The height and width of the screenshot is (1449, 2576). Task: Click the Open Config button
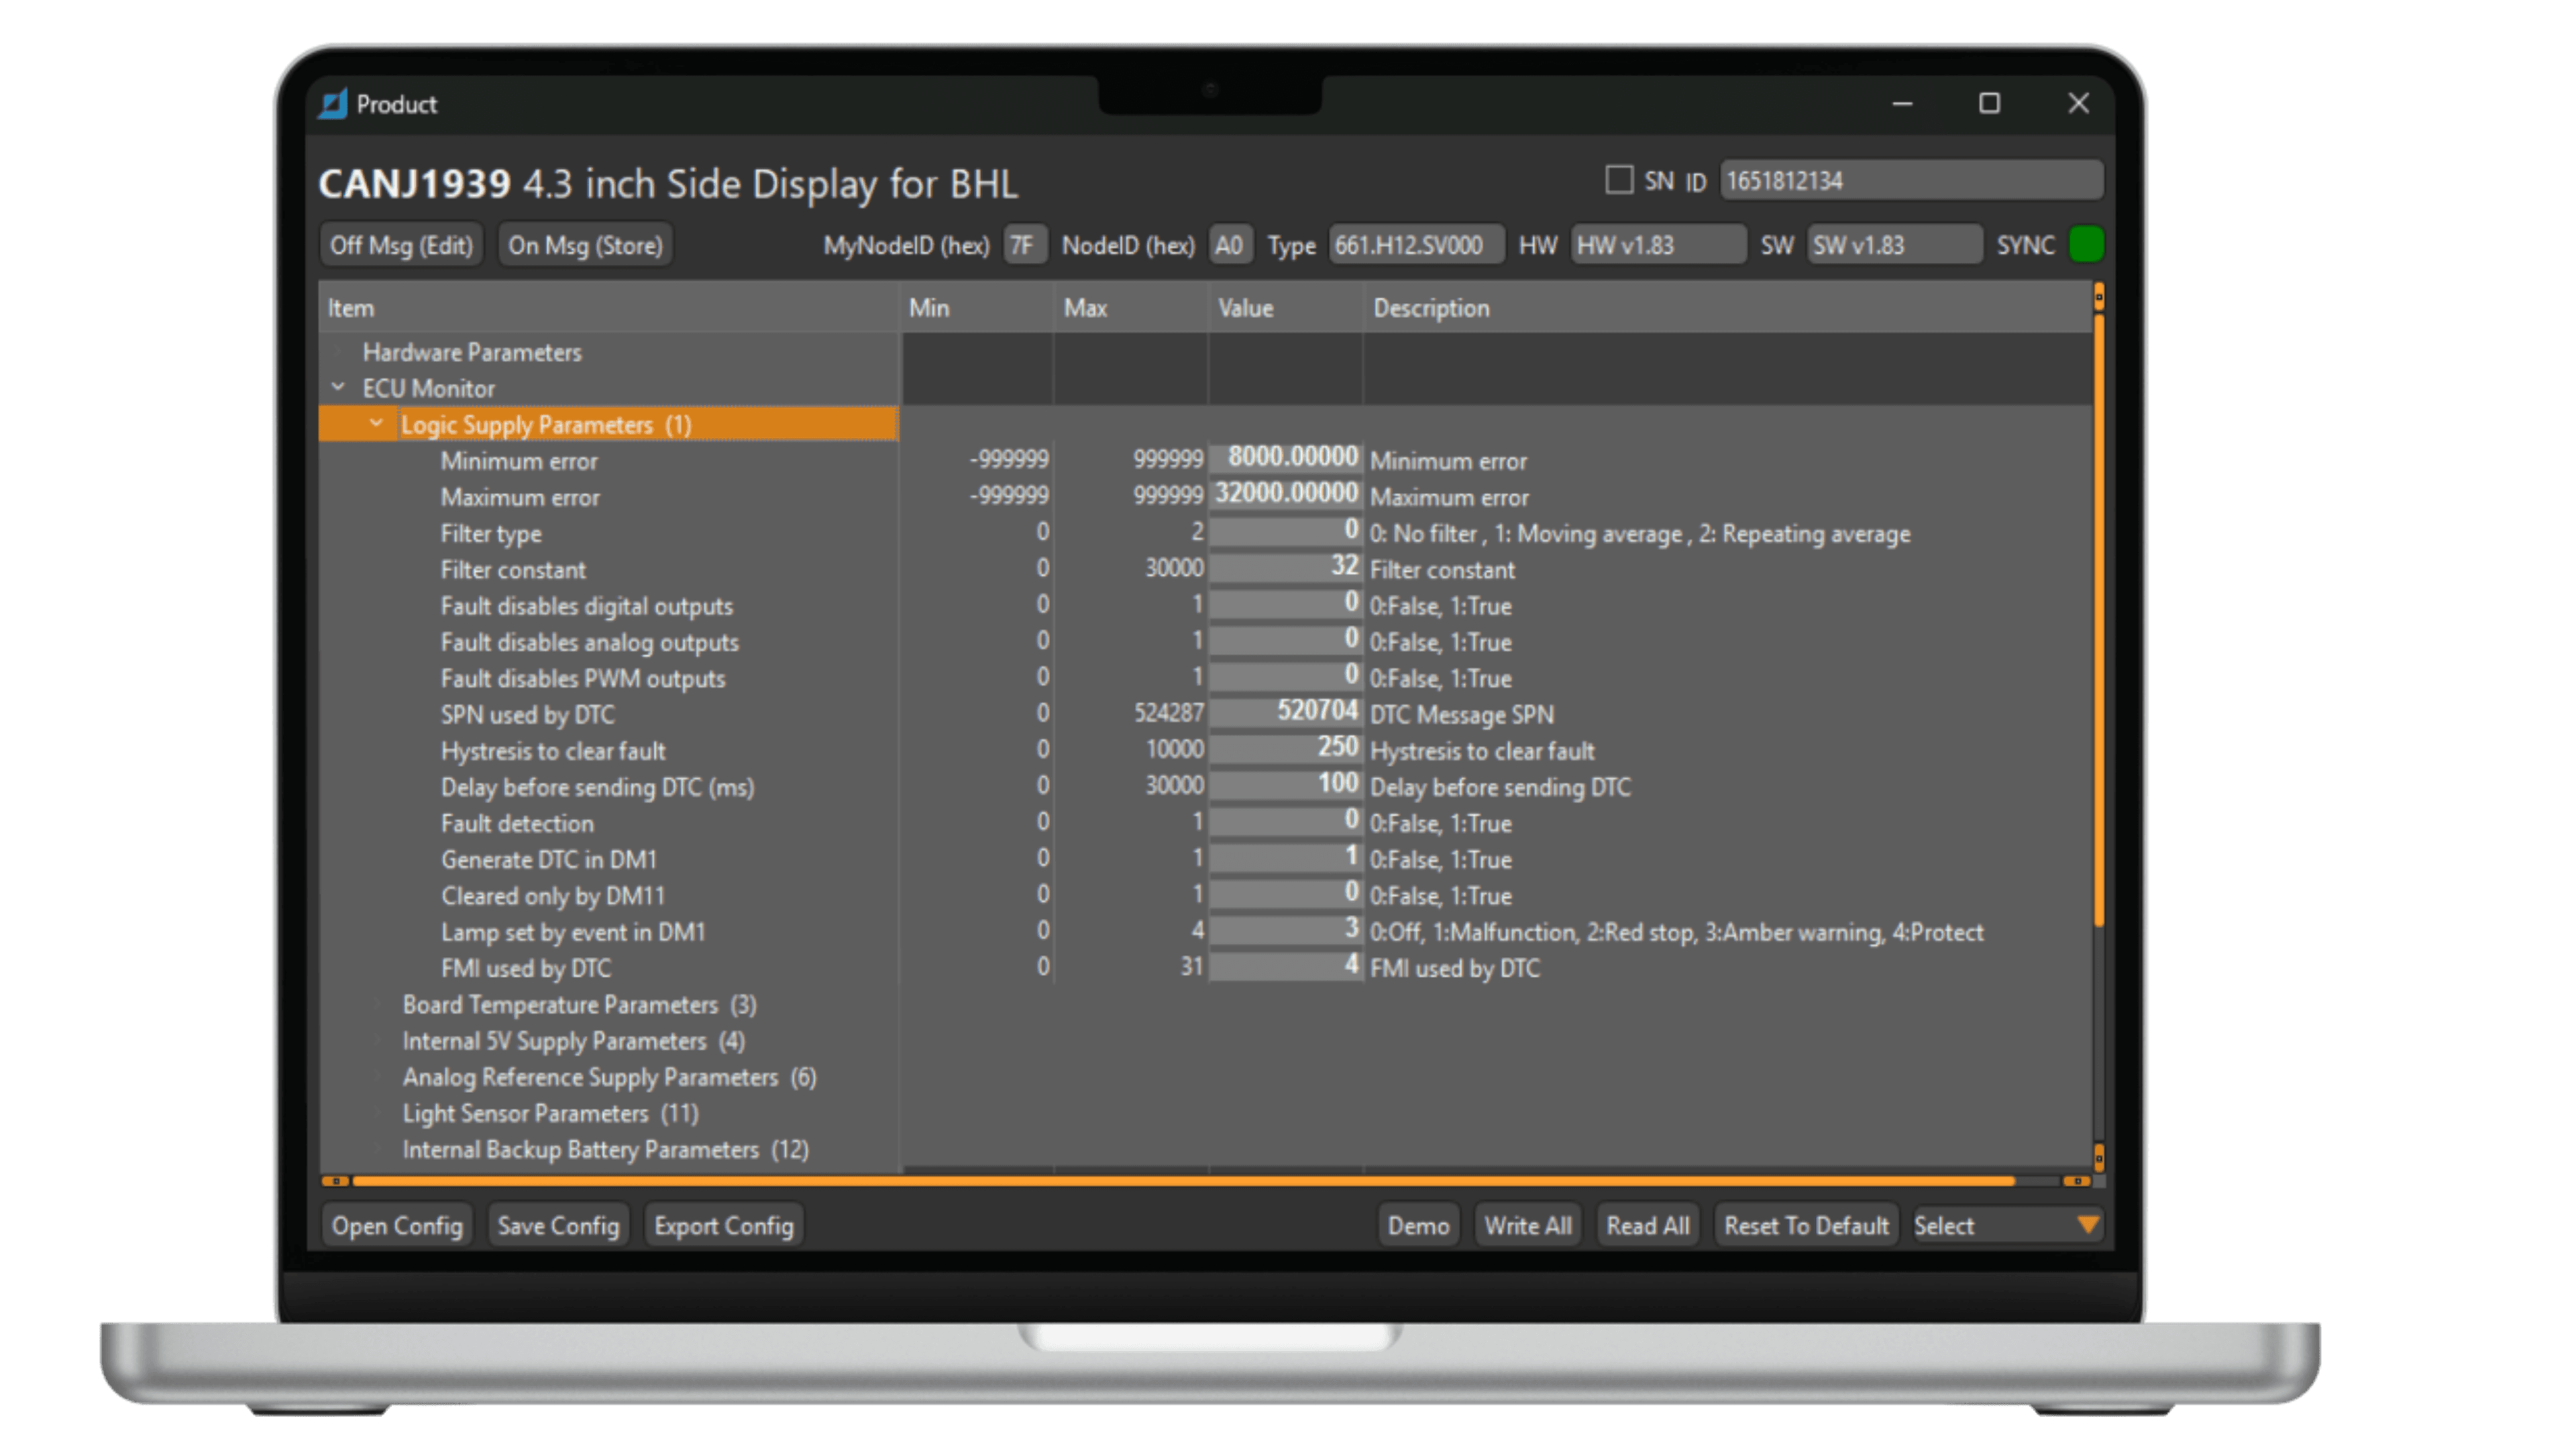point(397,1225)
